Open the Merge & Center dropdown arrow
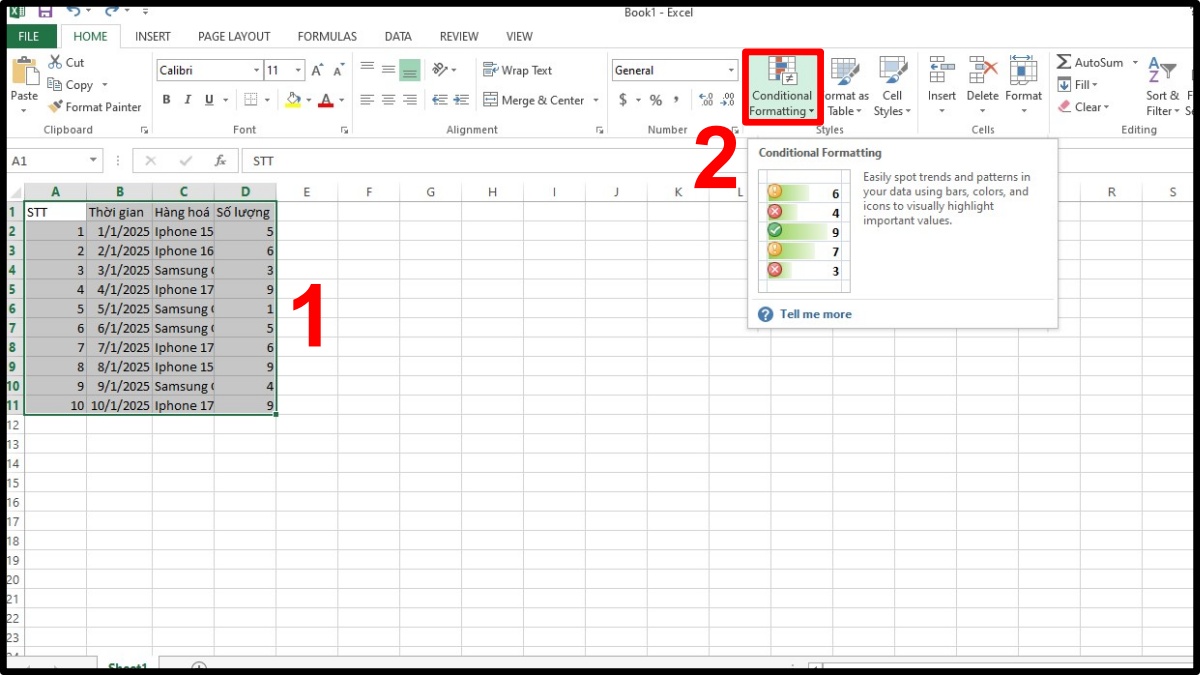 [x=596, y=100]
